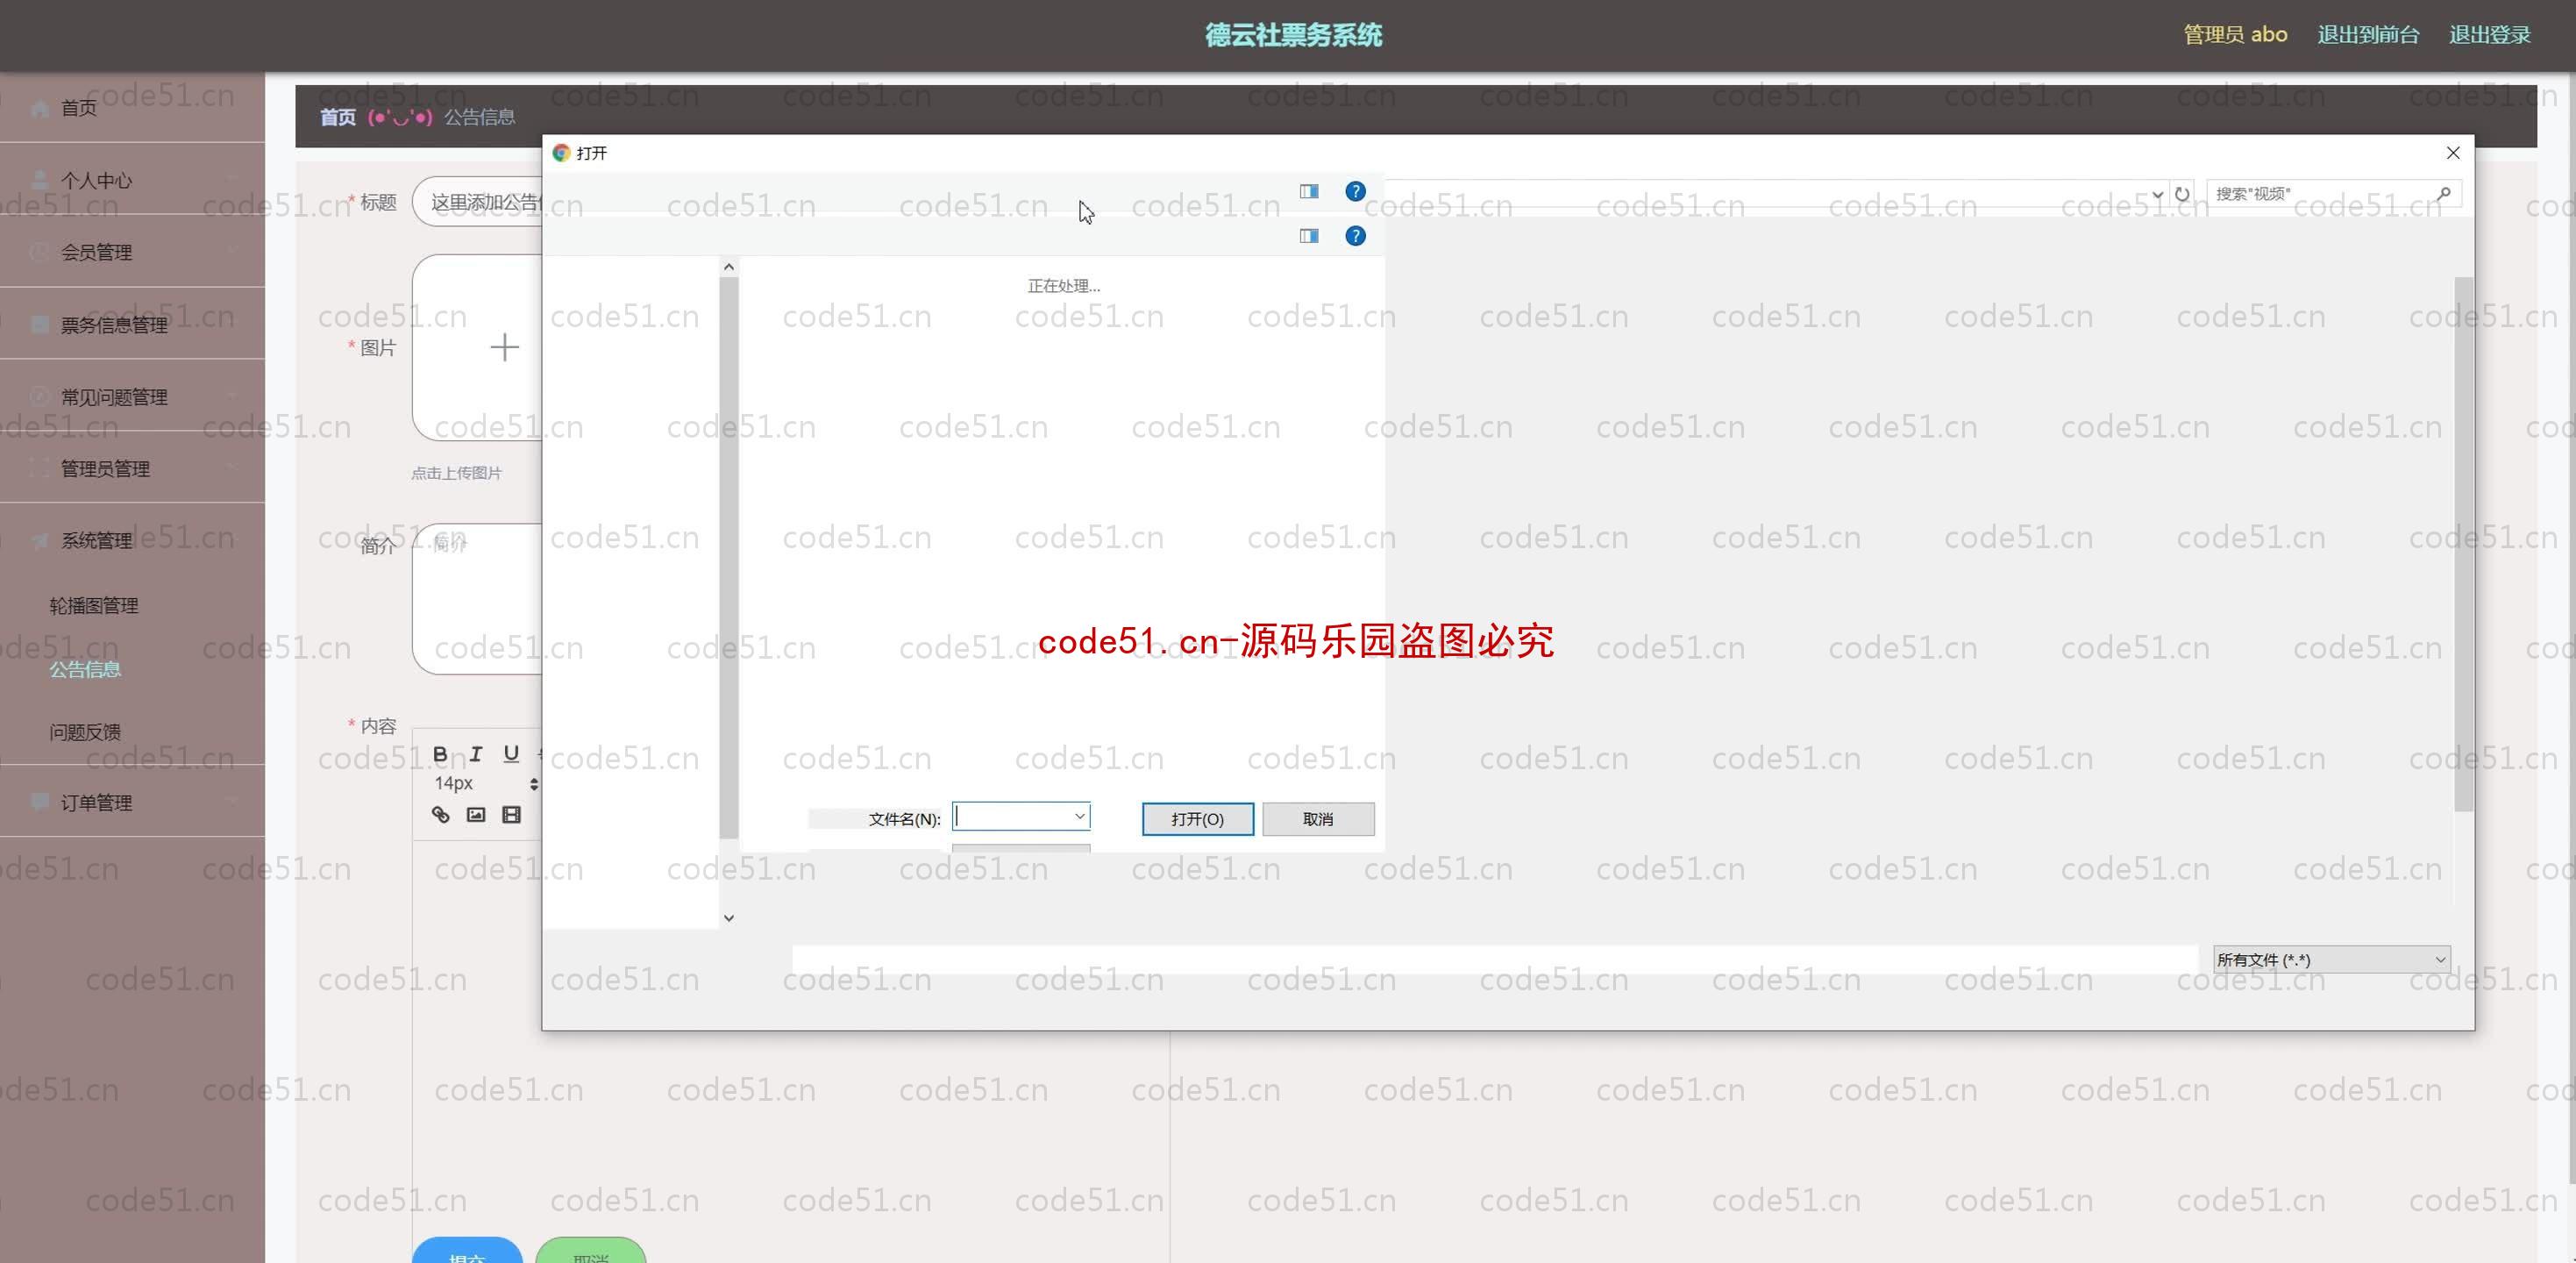Viewport: 2576px width, 1263px height.
Task: Open 问题反馈 submenu item
Action: pyautogui.click(x=86, y=732)
